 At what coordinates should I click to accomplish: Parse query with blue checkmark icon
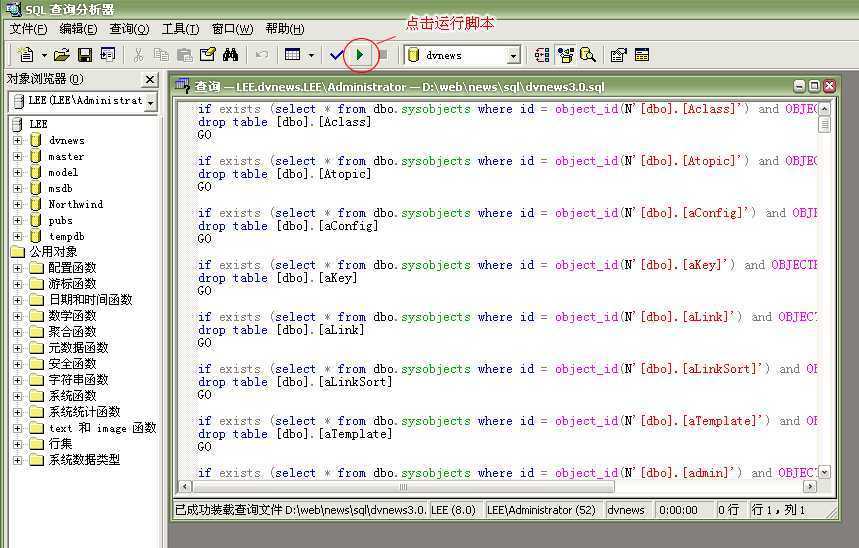click(336, 55)
